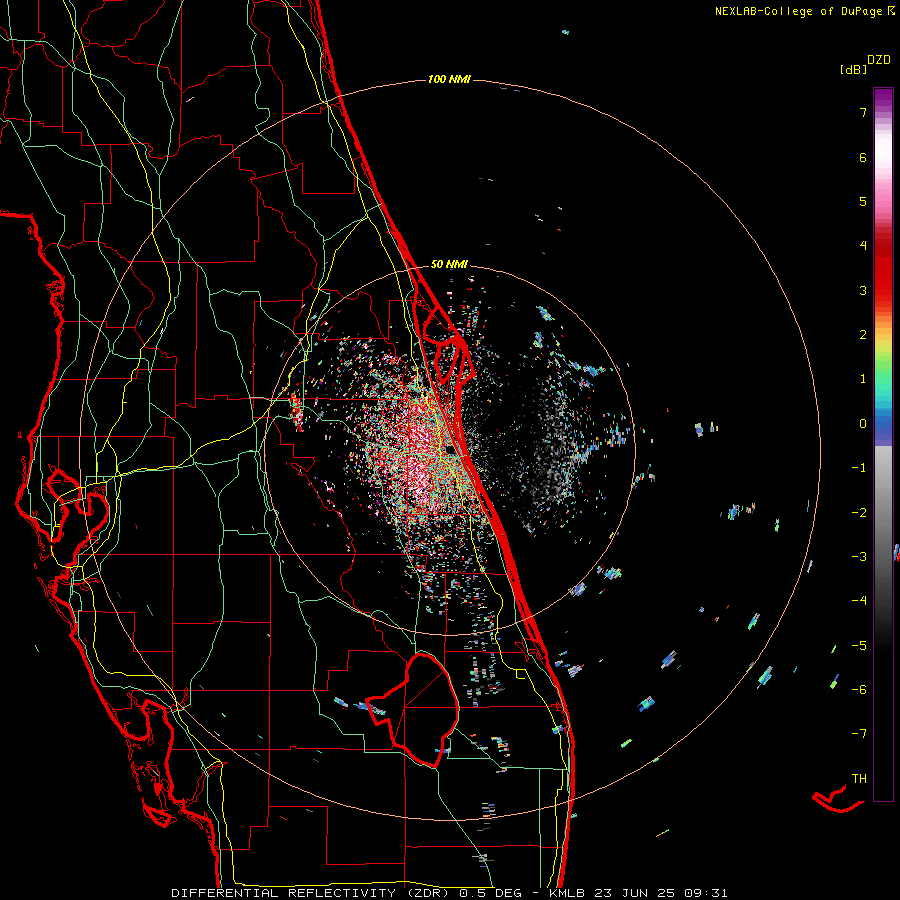Click the DZD product label above color scale
Image resolution: width=900 pixels, height=900 pixels.
[879, 60]
